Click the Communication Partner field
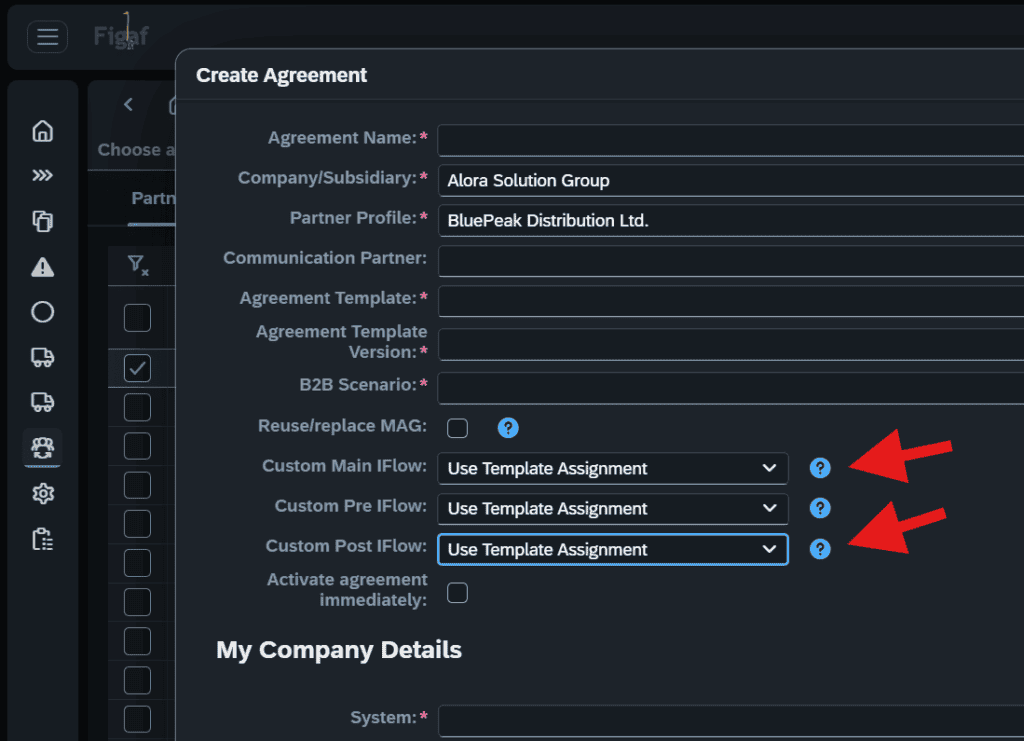This screenshot has height=741, width=1024. 731,261
